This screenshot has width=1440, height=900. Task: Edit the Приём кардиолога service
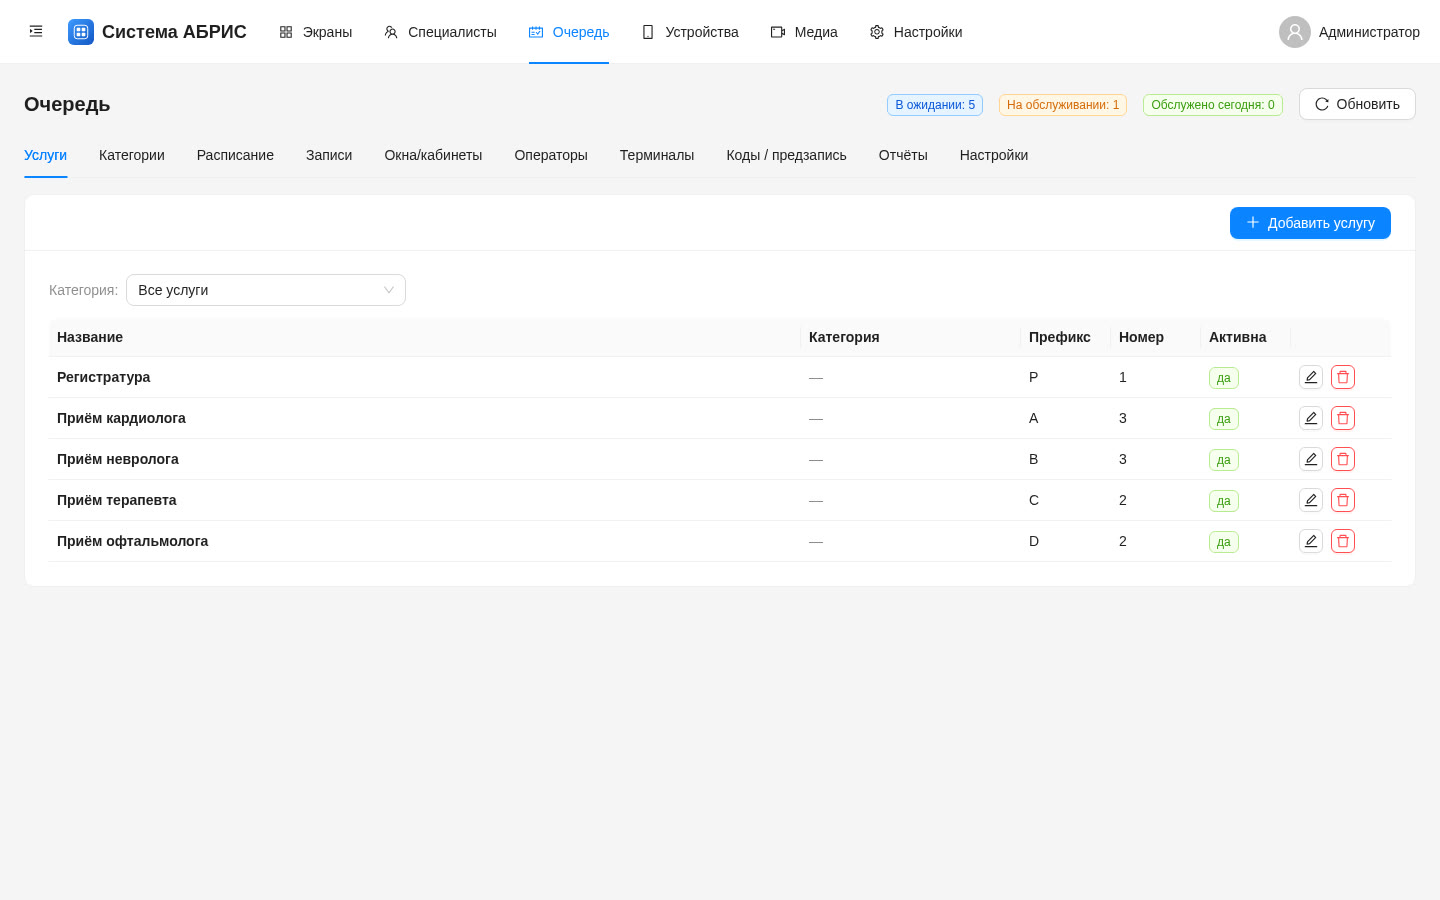point(1311,418)
